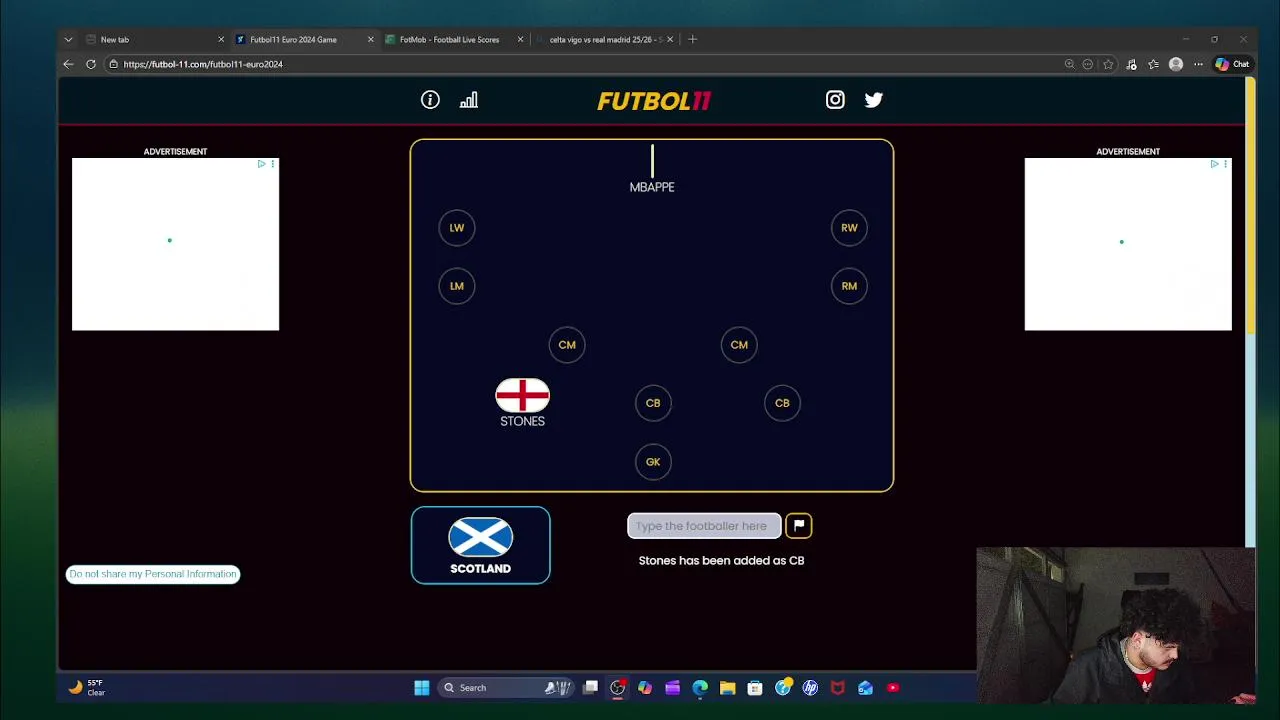Select the LM position slot
This screenshot has width=1280, height=720.
(x=457, y=286)
